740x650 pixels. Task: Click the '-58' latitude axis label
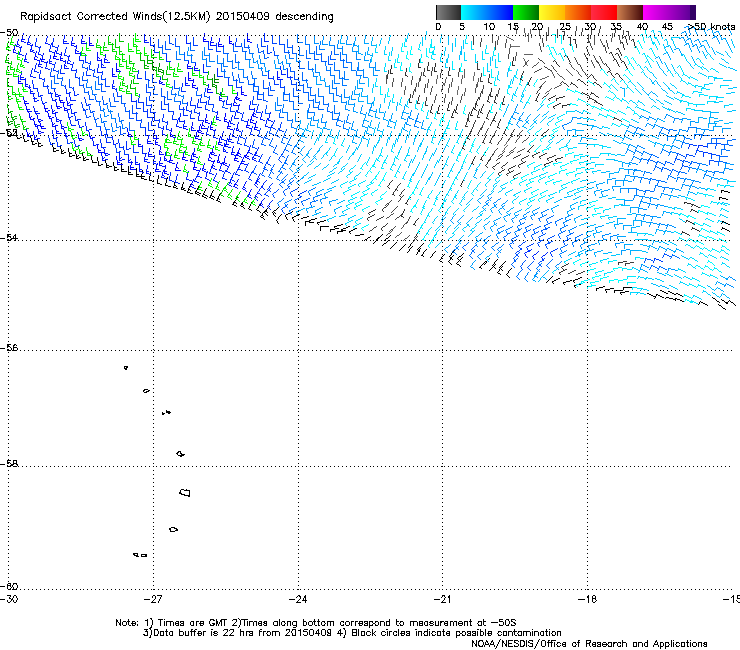click(9, 464)
